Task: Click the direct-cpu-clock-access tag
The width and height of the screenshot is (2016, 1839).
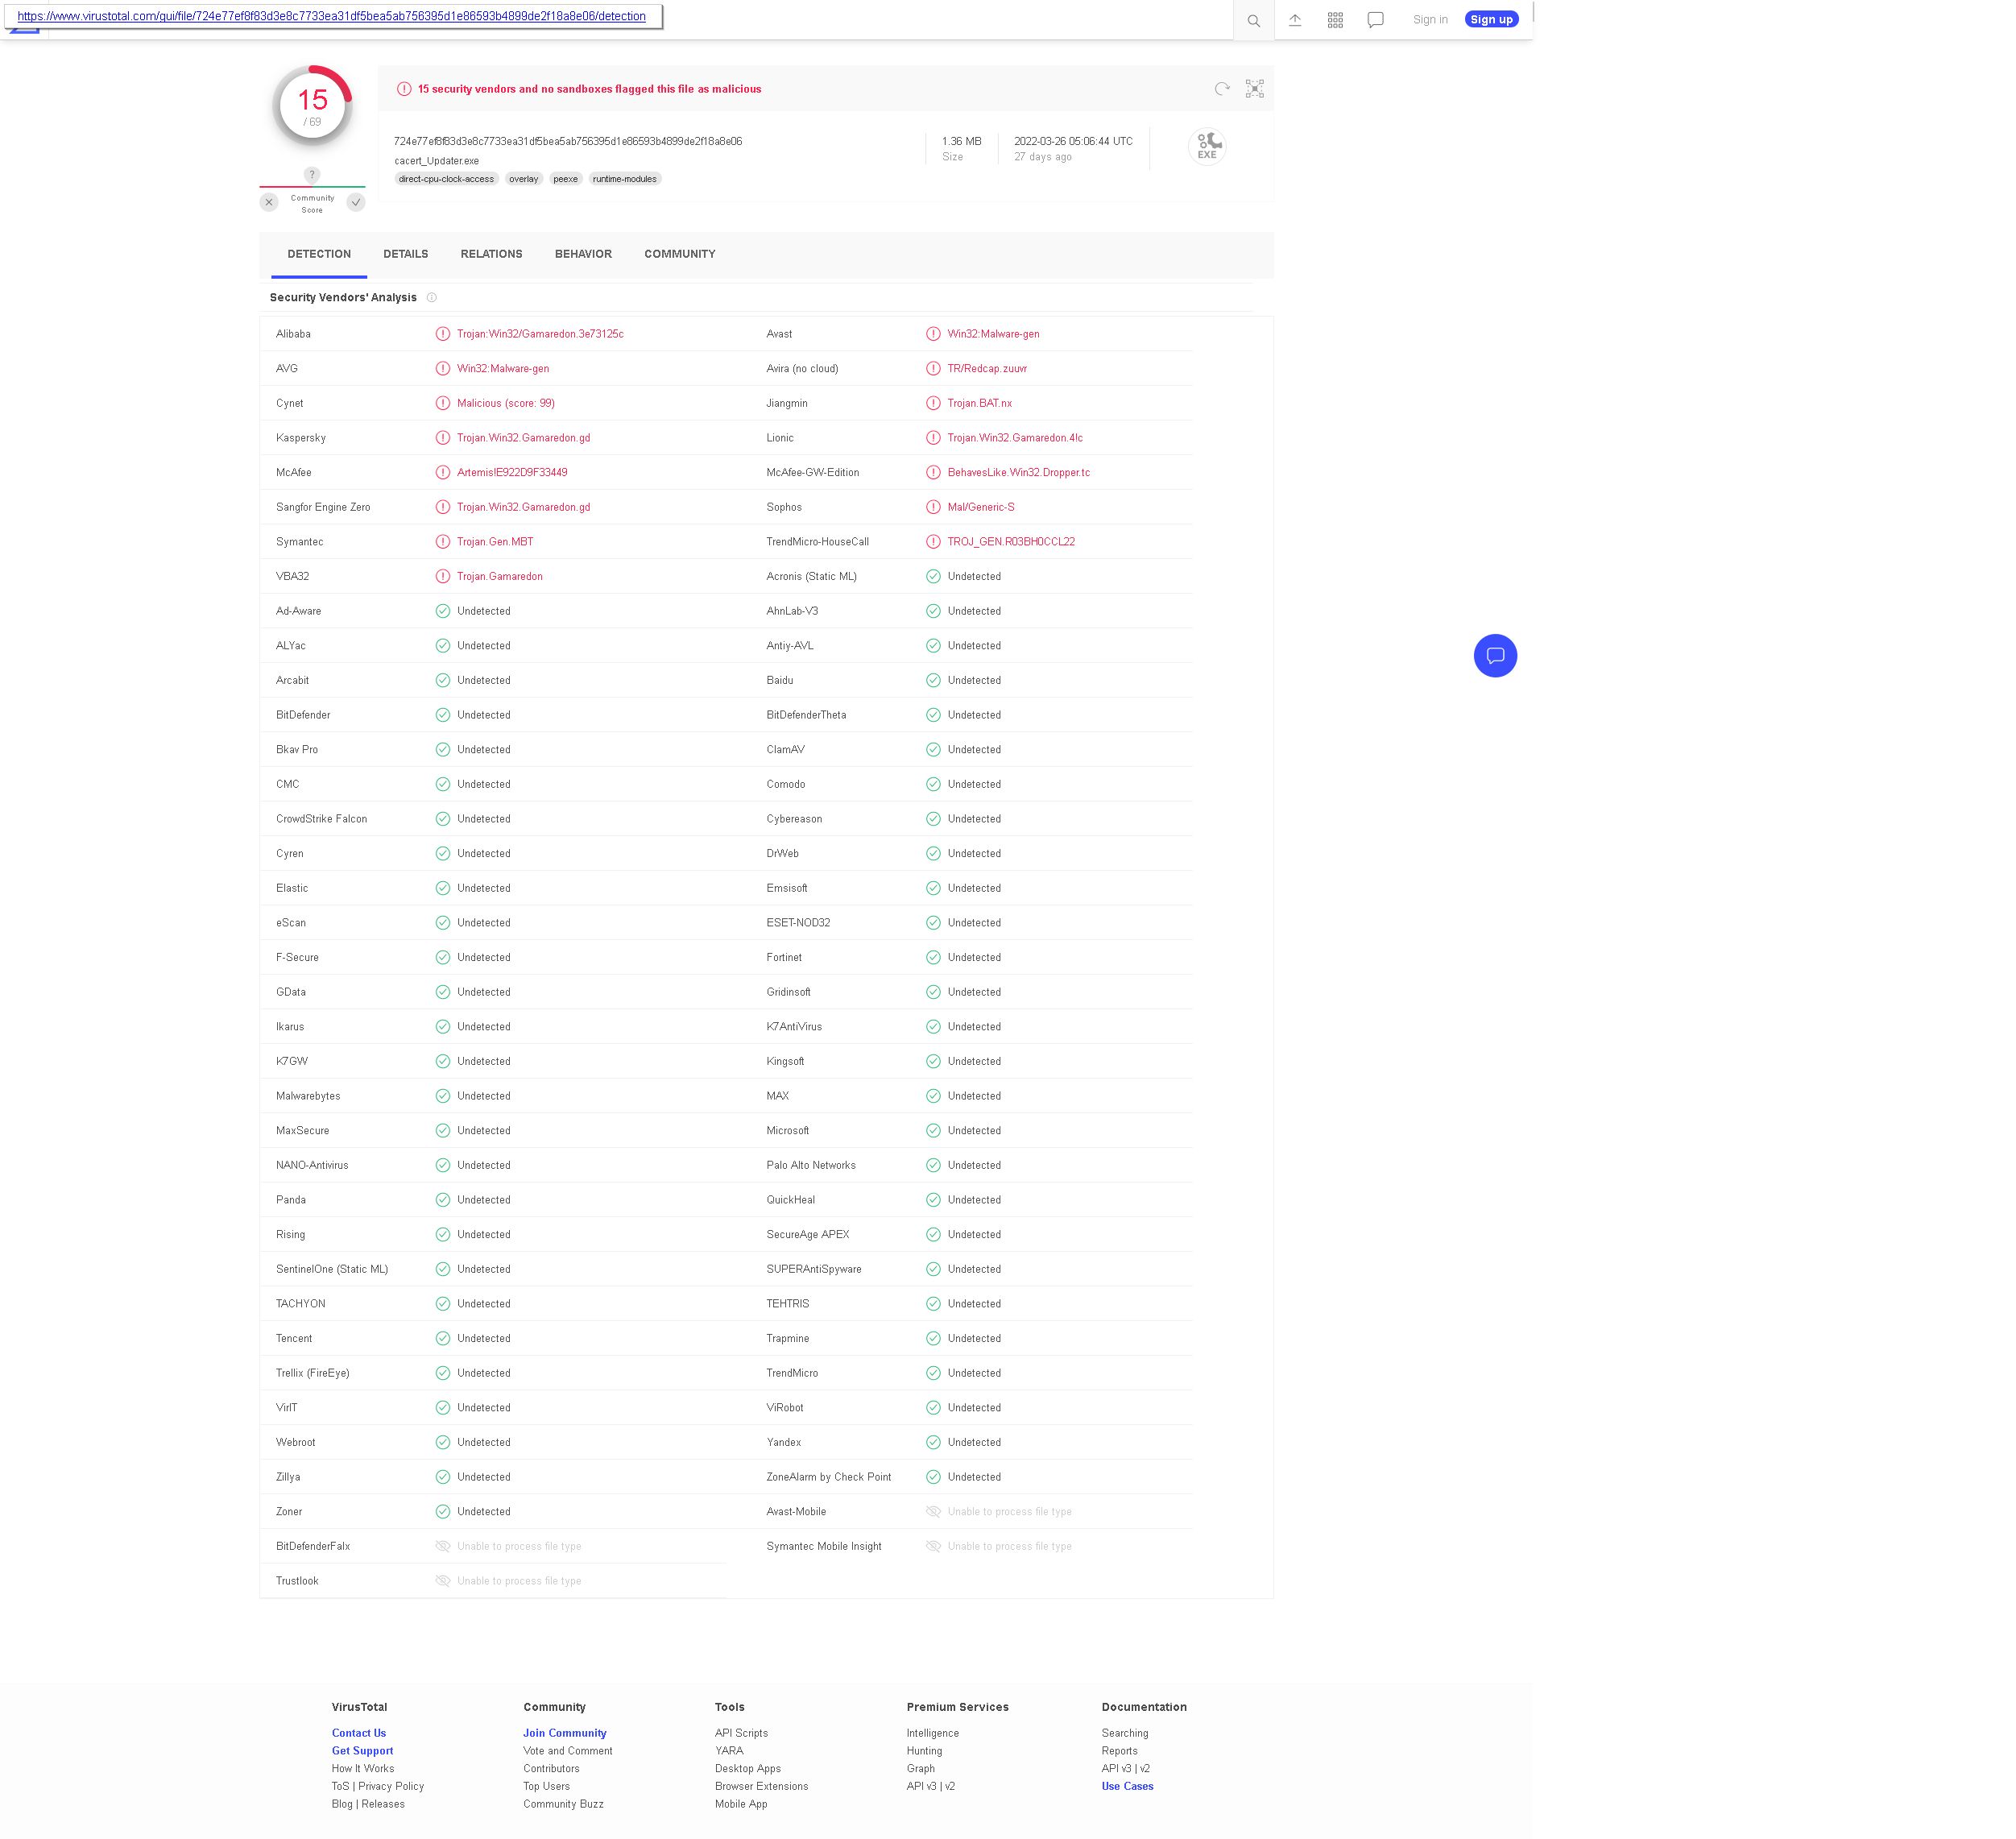Action: 446,179
